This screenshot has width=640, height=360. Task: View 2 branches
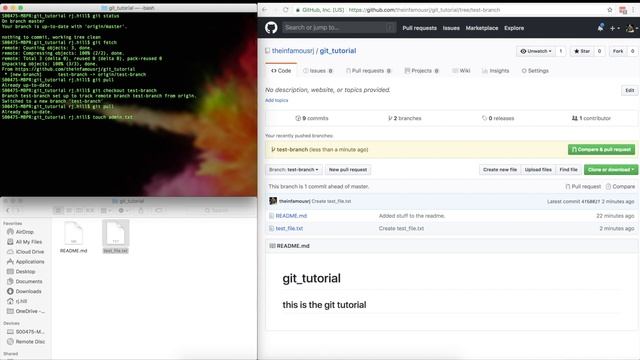404,118
